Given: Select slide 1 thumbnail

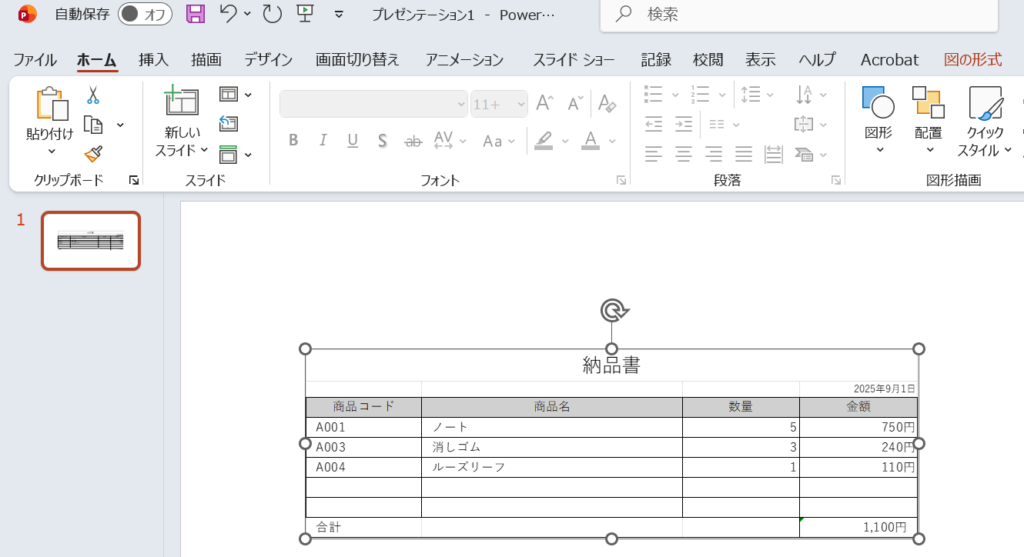Looking at the screenshot, I should pos(91,241).
